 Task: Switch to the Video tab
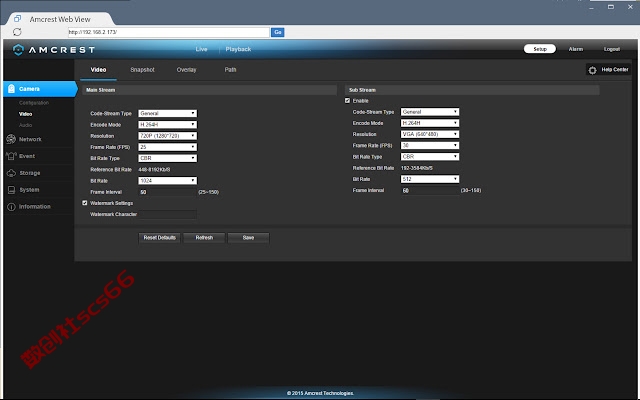coord(98,70)
